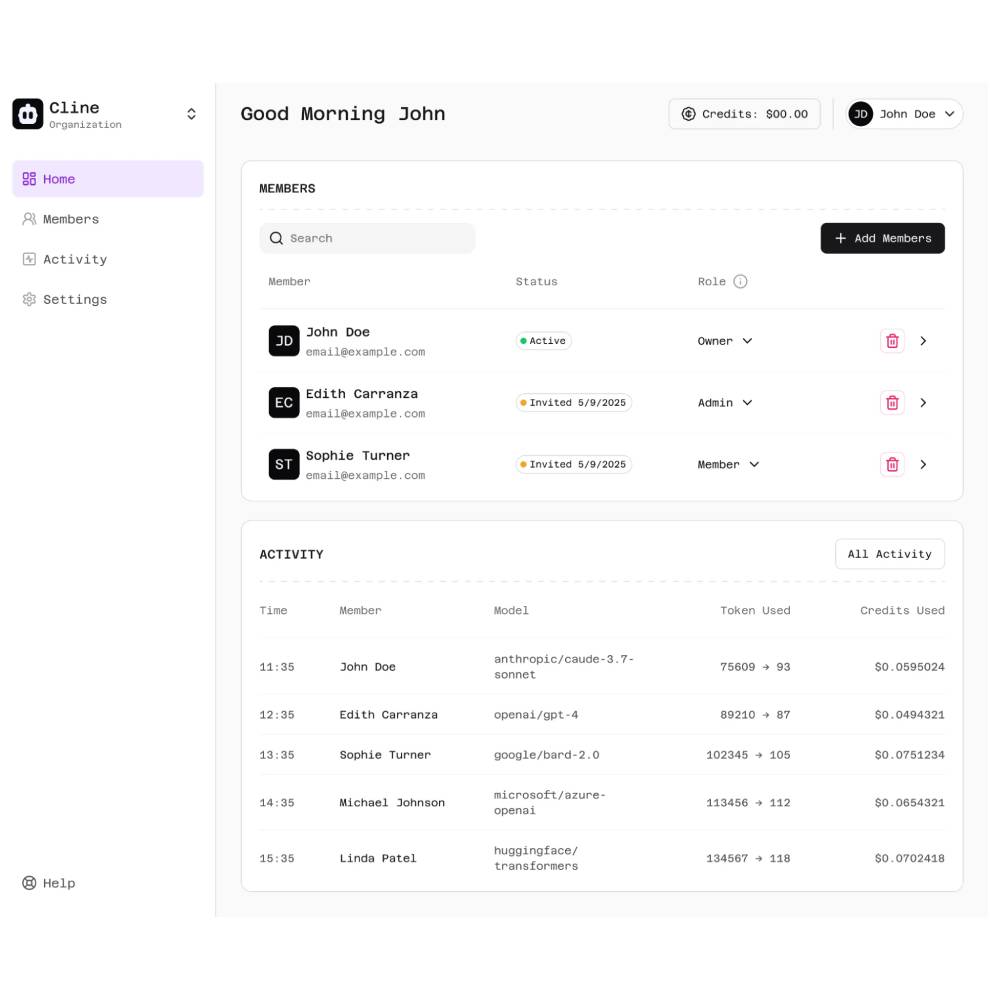The width and height of the screenshot is (1000, 1000).
Task: Click the delete icon for Edith Carranza
Action: (892, 402)
